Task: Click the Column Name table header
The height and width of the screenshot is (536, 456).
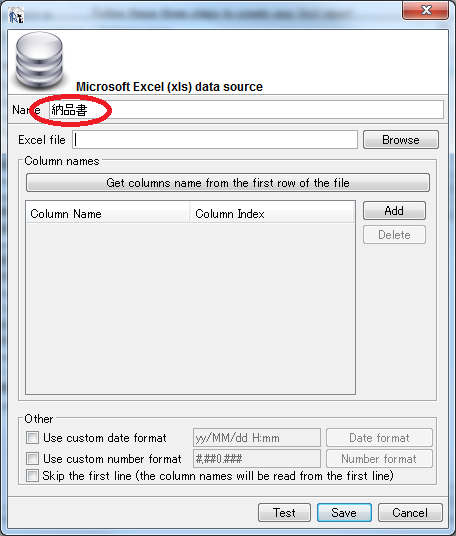Action: pos(108,214)
